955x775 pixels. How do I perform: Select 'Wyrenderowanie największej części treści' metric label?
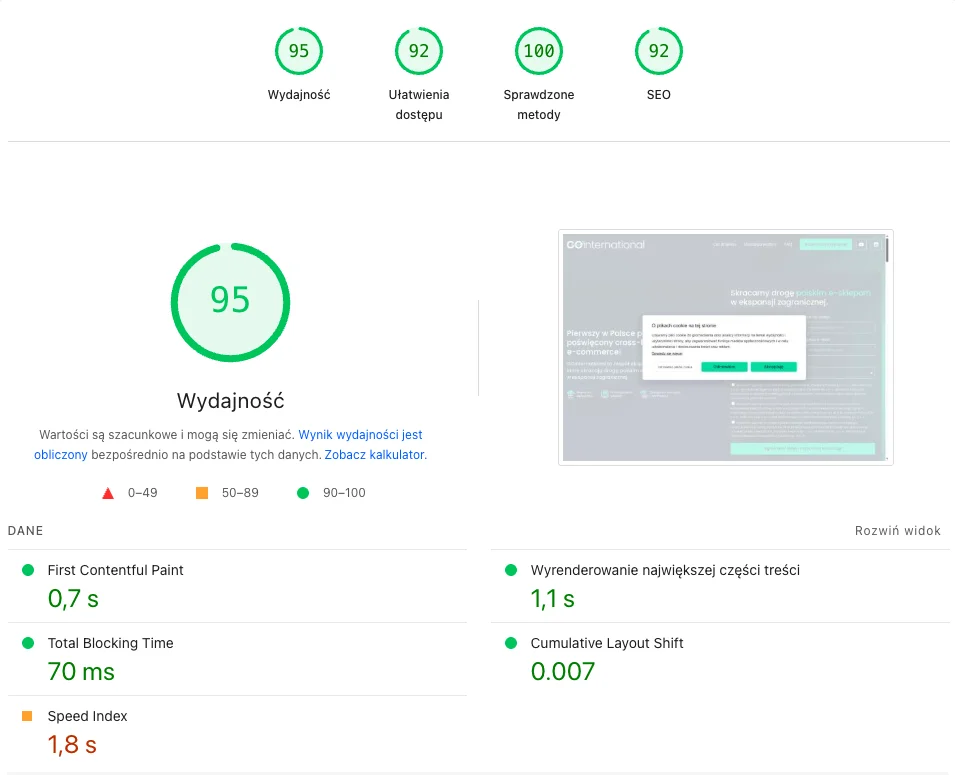click(x=665, y=570)
